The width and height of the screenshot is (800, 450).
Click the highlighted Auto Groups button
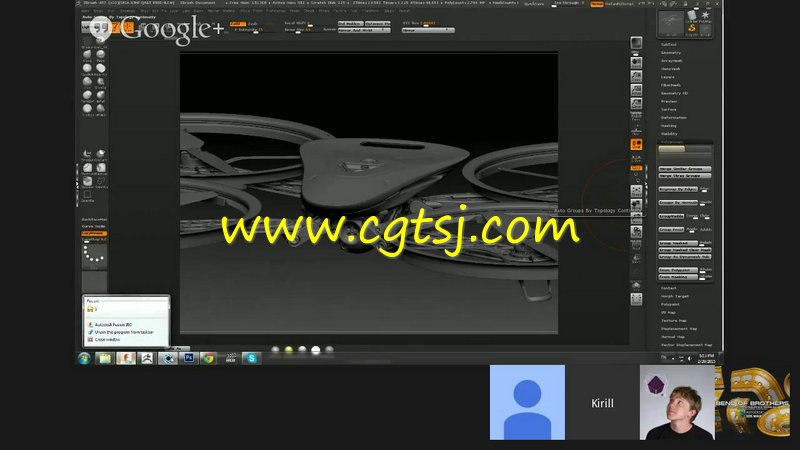(x=671, y=149)
